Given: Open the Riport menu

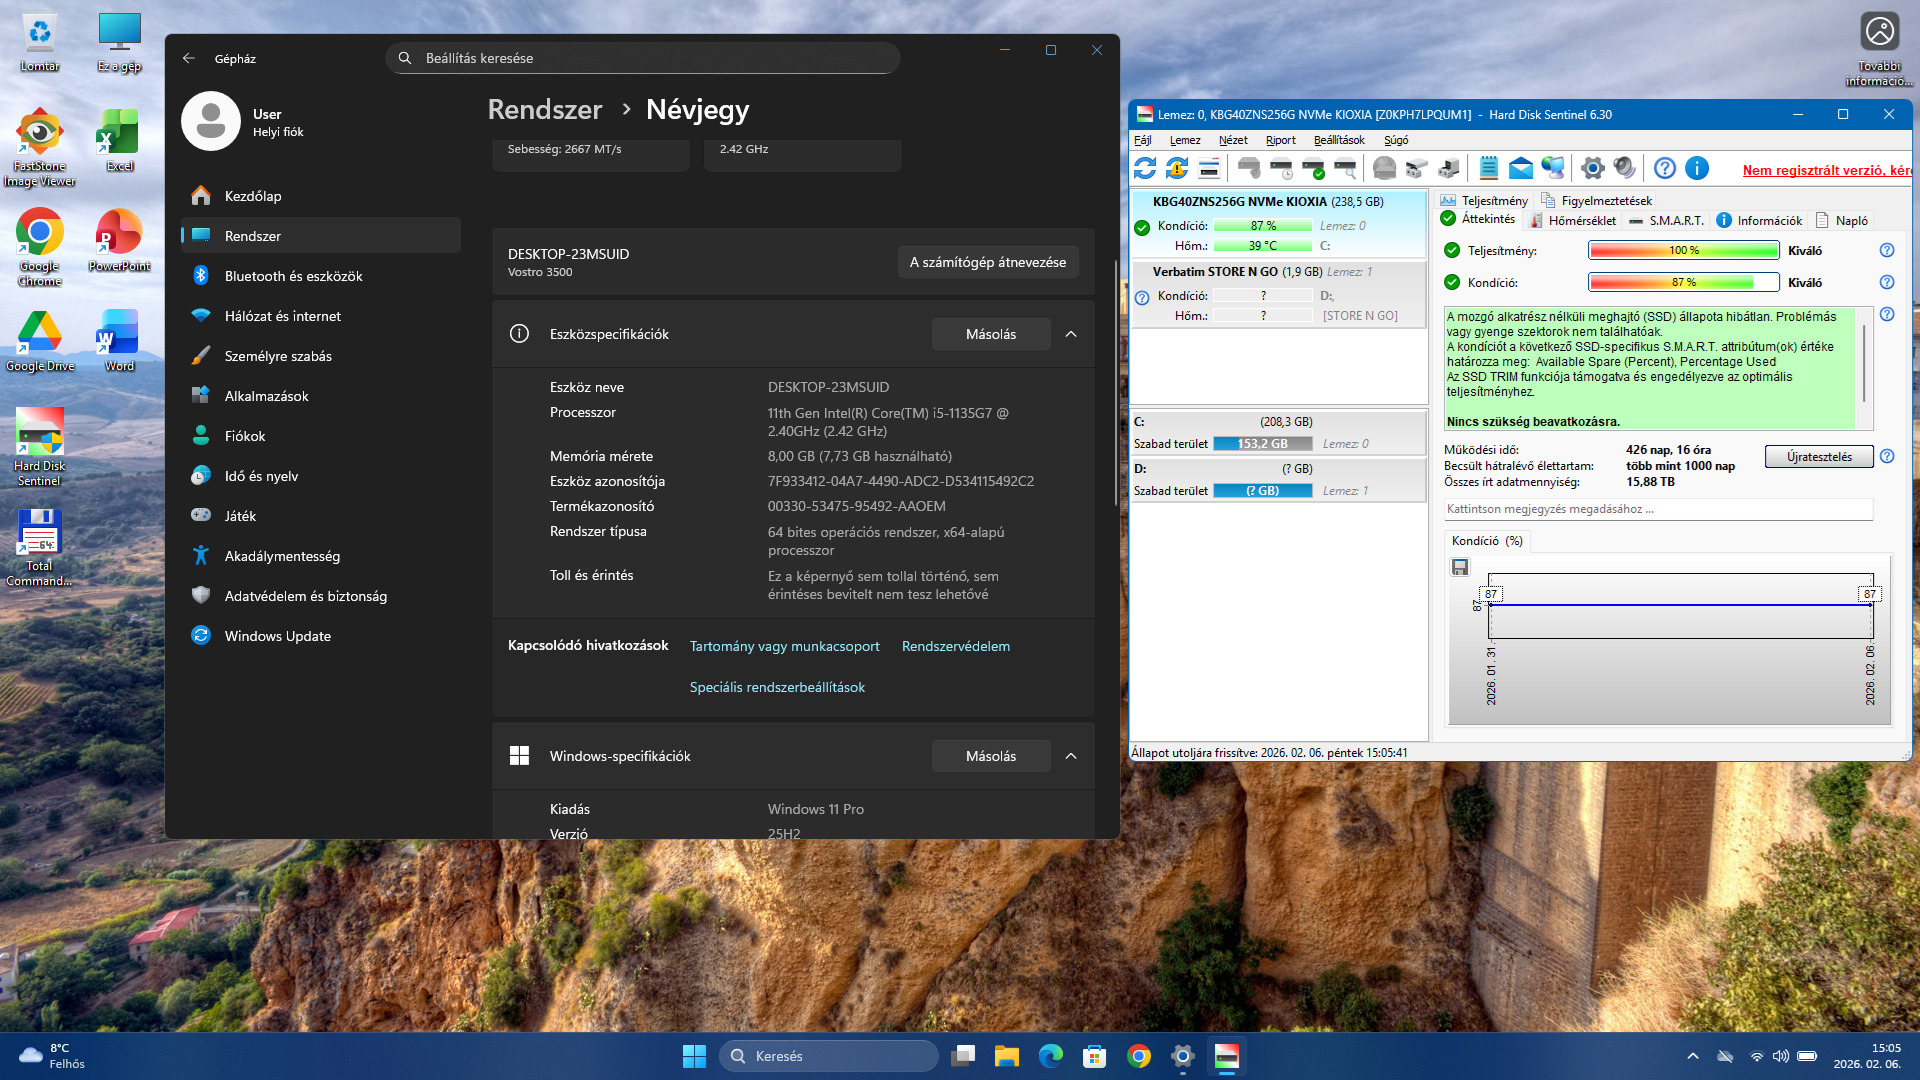Looking at the screenshot, I should coord(1280,140).
